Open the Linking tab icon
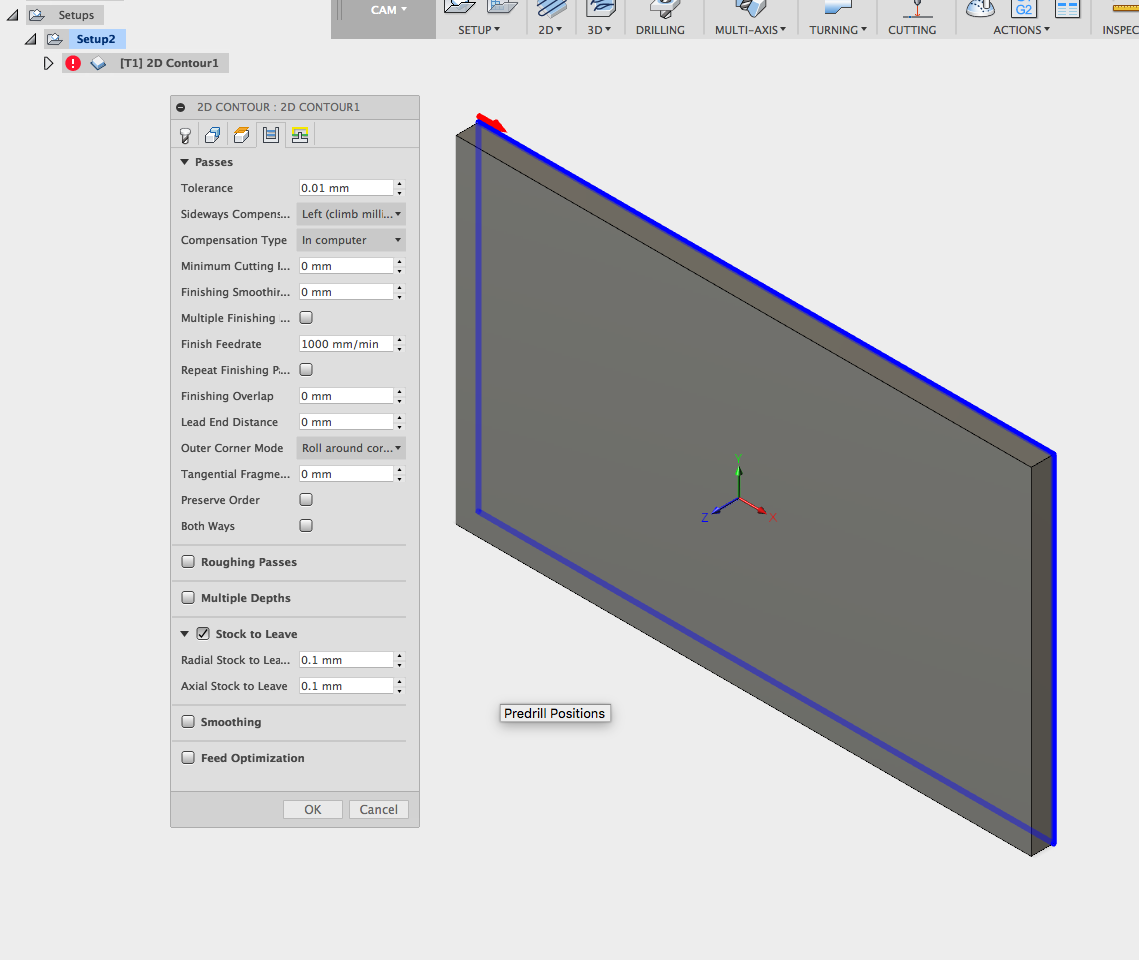The image size is (1139, 960). click(x=299, y=136)
